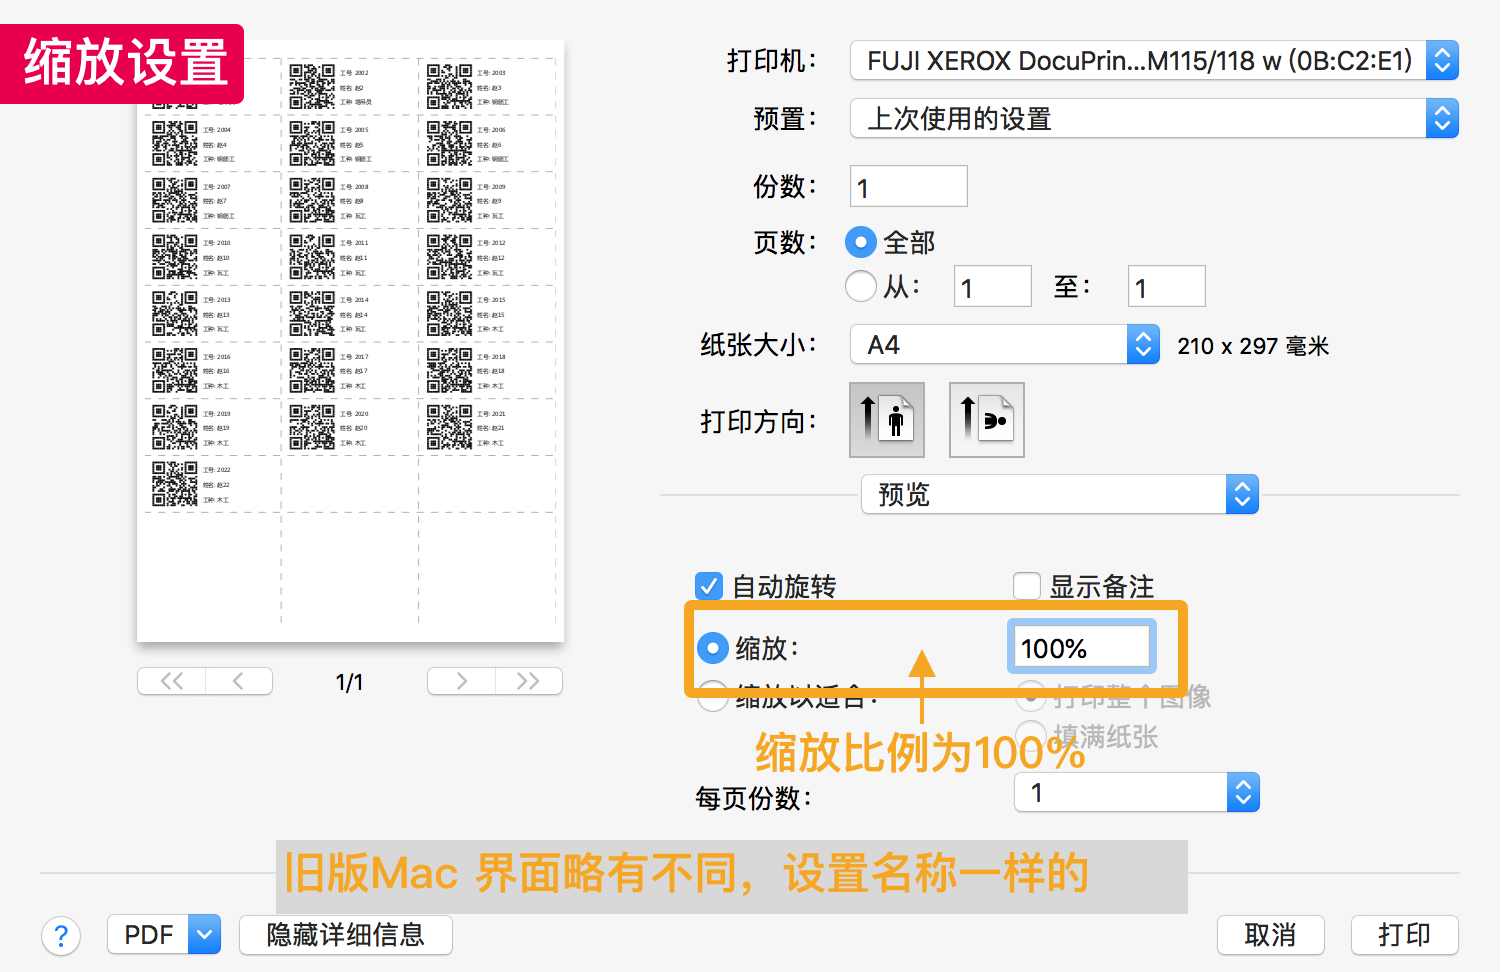The height and width of the screenshot is (972, 1502).
Task: Choose the 从 page range radio button
Action: (x=860, y=287)
